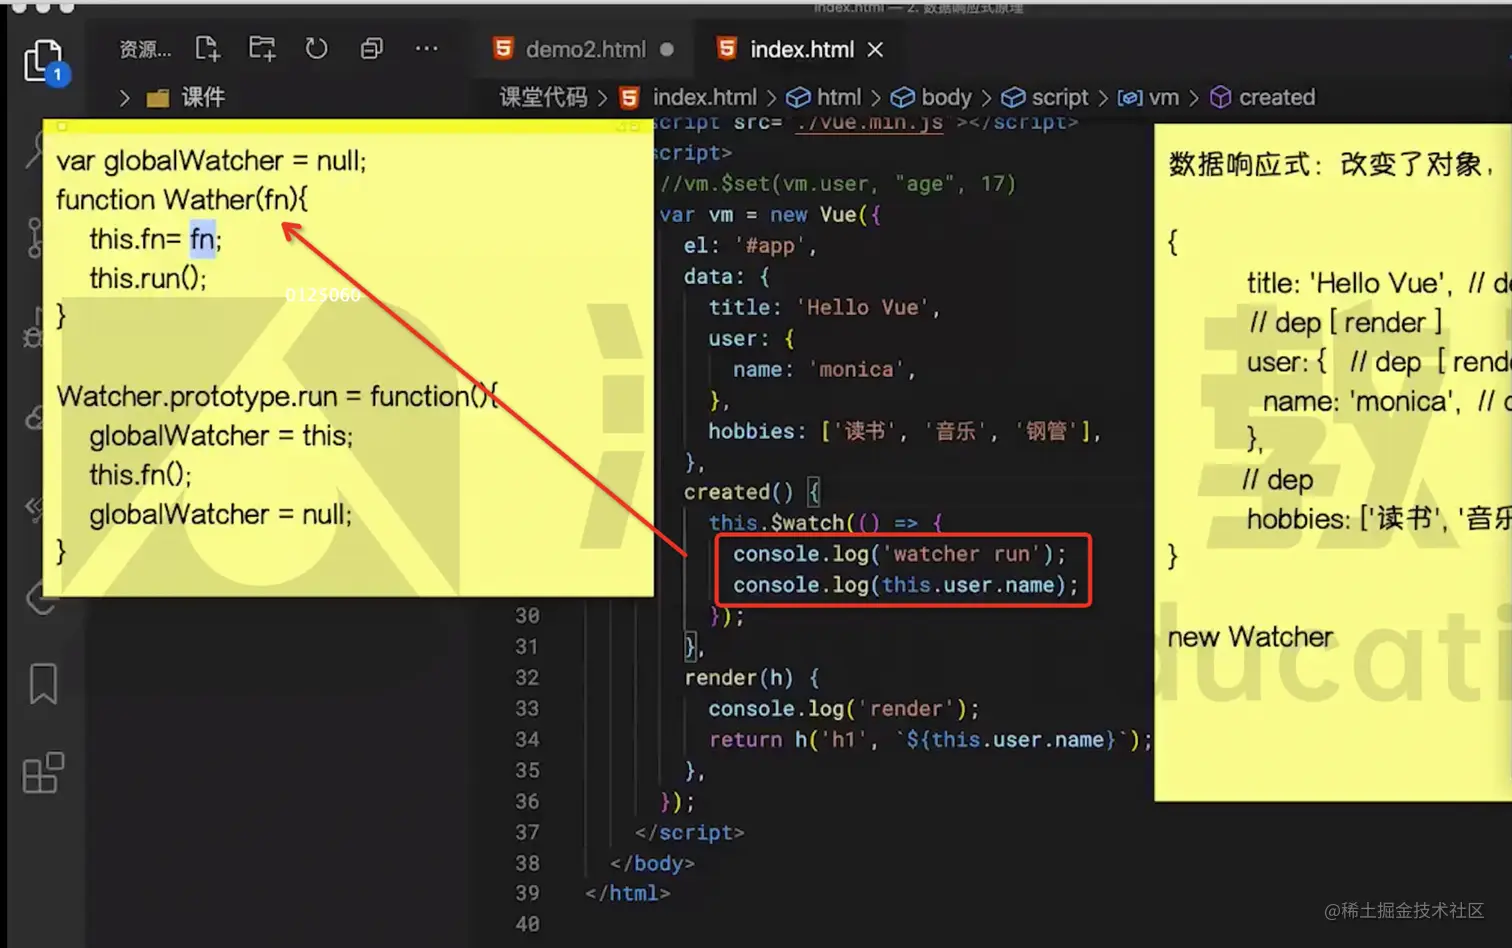Click the created() method declaration
Screen dimensions: 1512x948
[751, 492]
